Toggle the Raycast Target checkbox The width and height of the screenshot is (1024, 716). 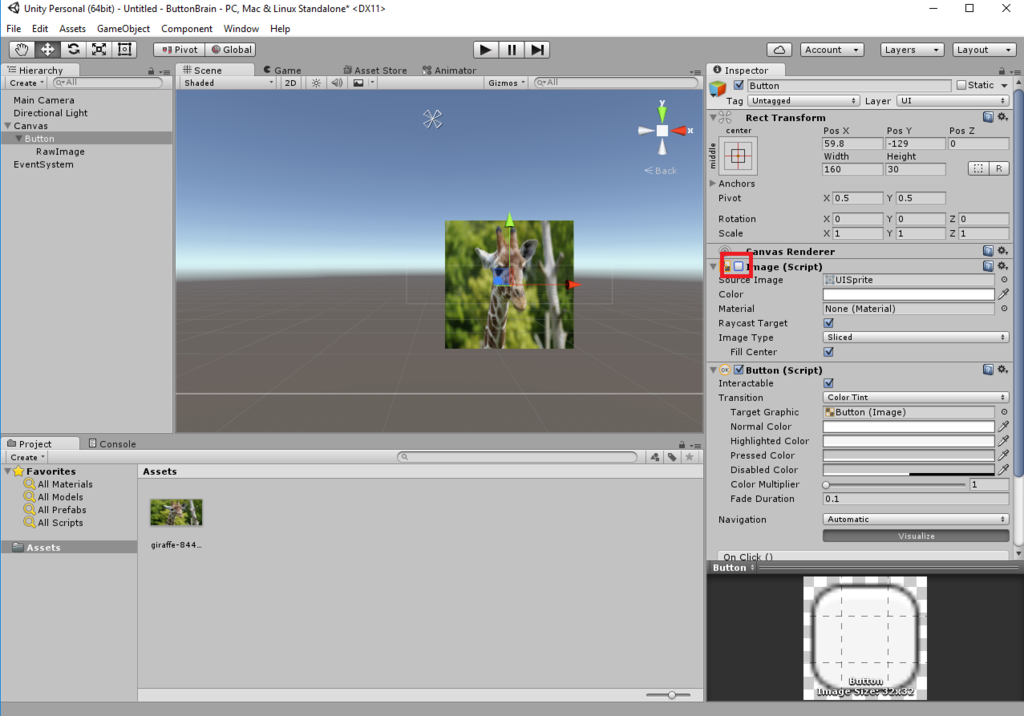click(x=829, y=323)
